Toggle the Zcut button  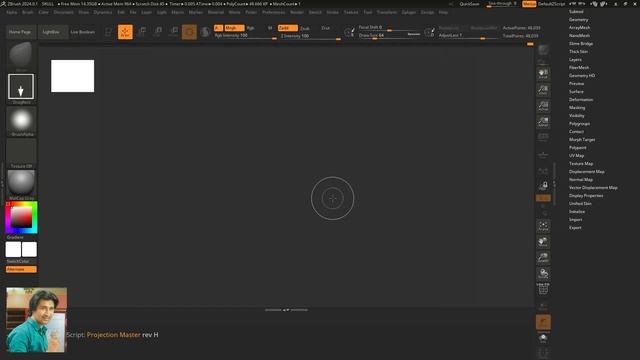click(x=325, y=28)
